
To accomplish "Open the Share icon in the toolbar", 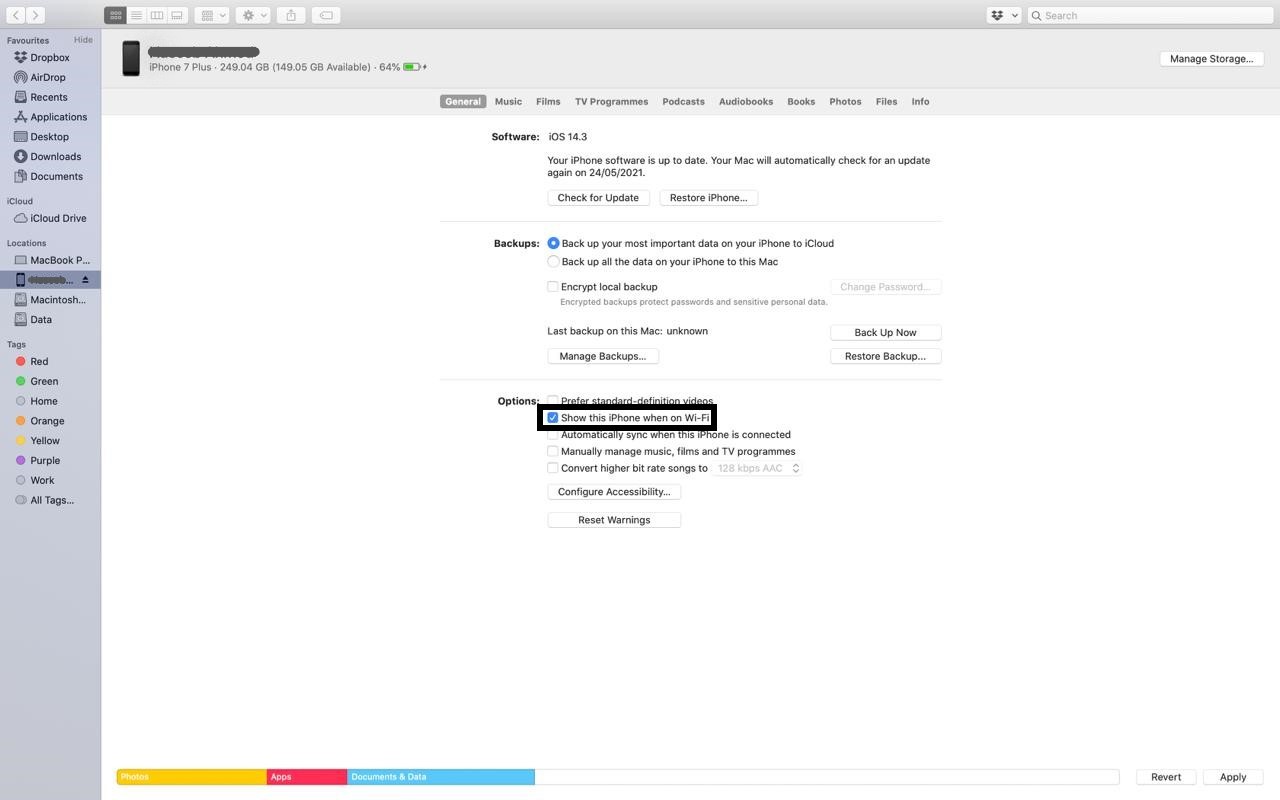I will (x=291, y=15).
